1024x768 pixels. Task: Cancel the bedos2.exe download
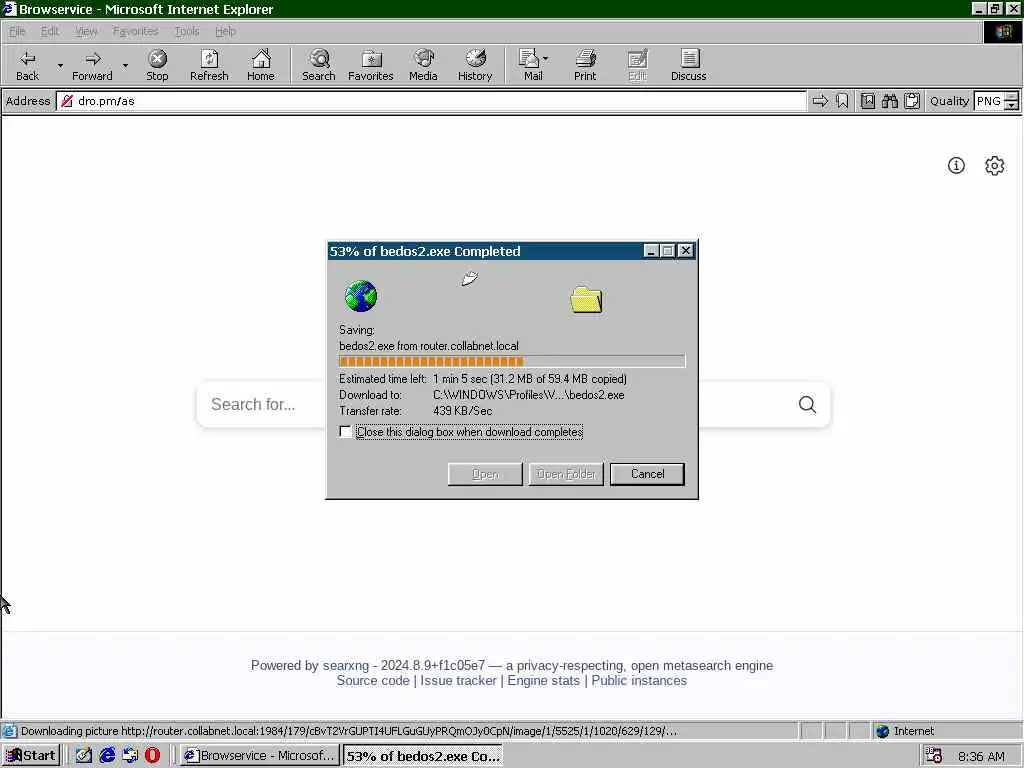tap(647, 474)
